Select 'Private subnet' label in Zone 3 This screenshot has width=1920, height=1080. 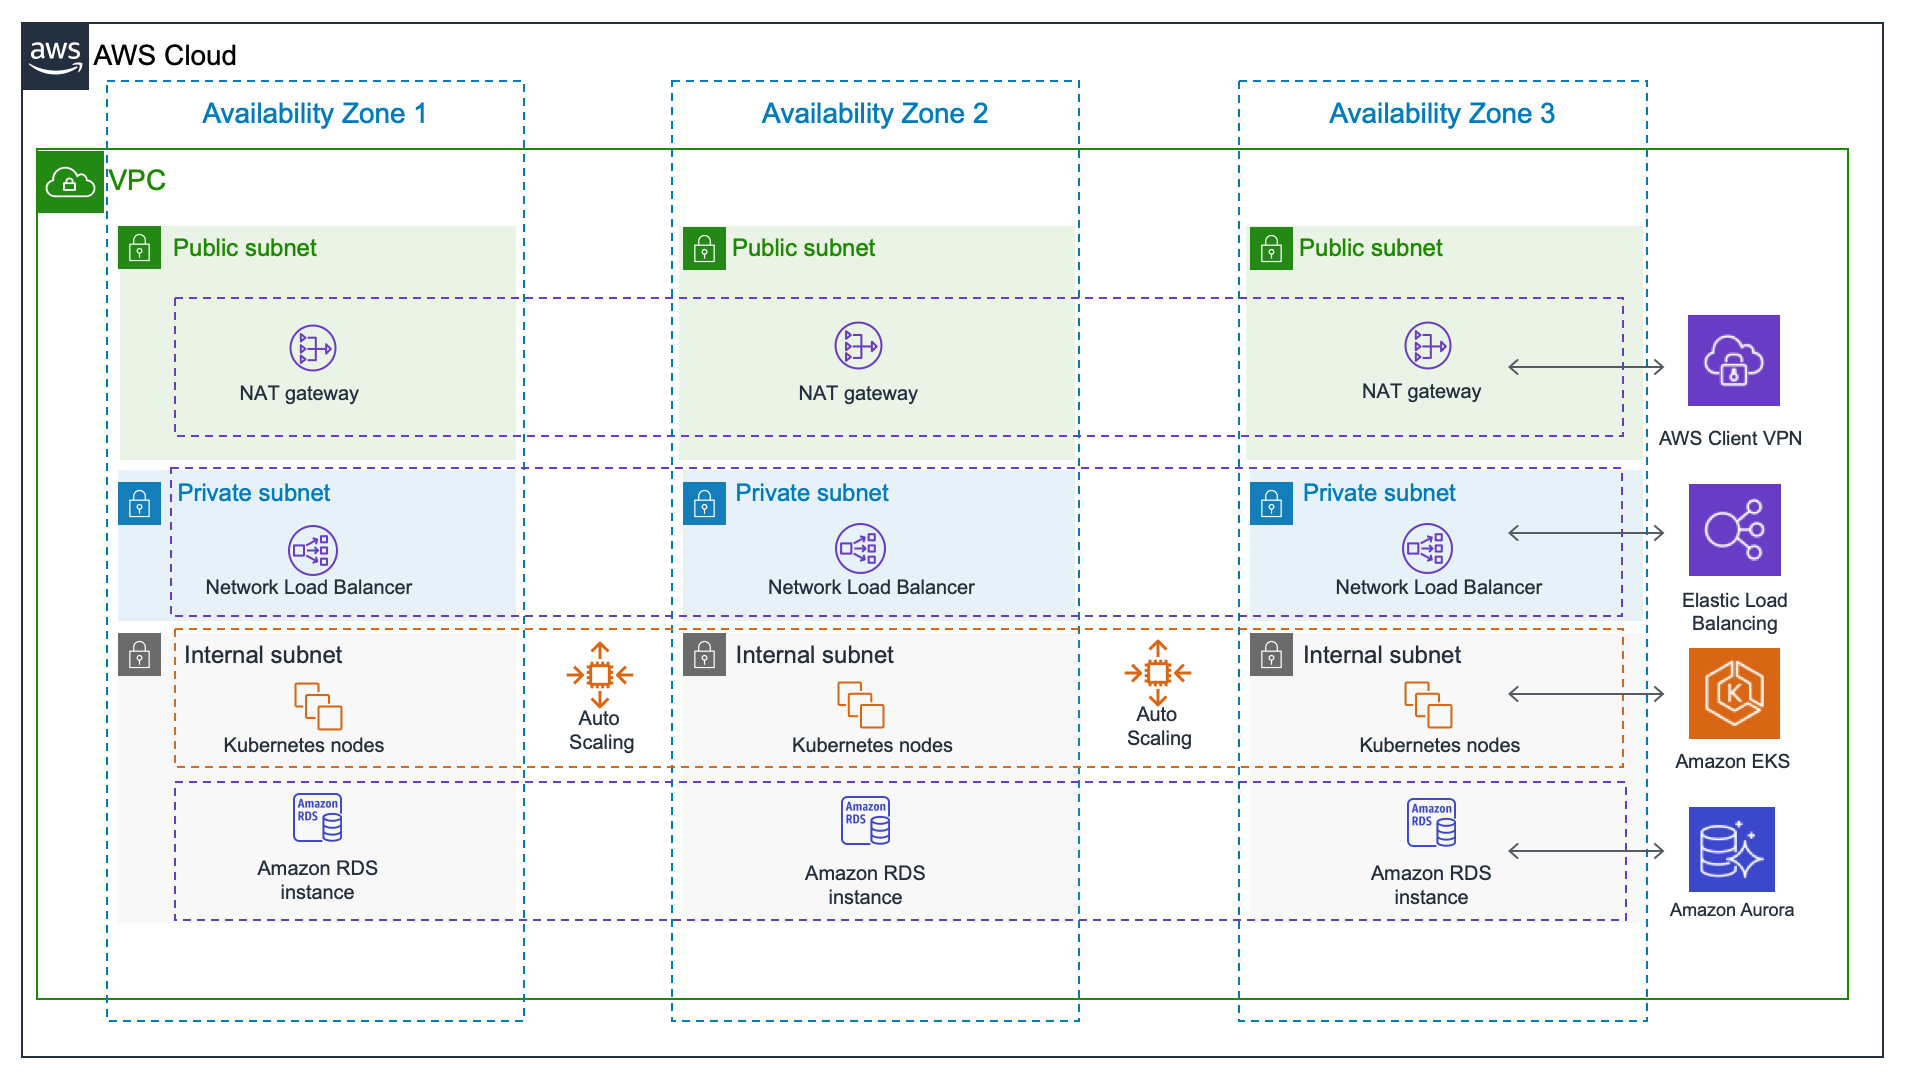(1380, 493)
